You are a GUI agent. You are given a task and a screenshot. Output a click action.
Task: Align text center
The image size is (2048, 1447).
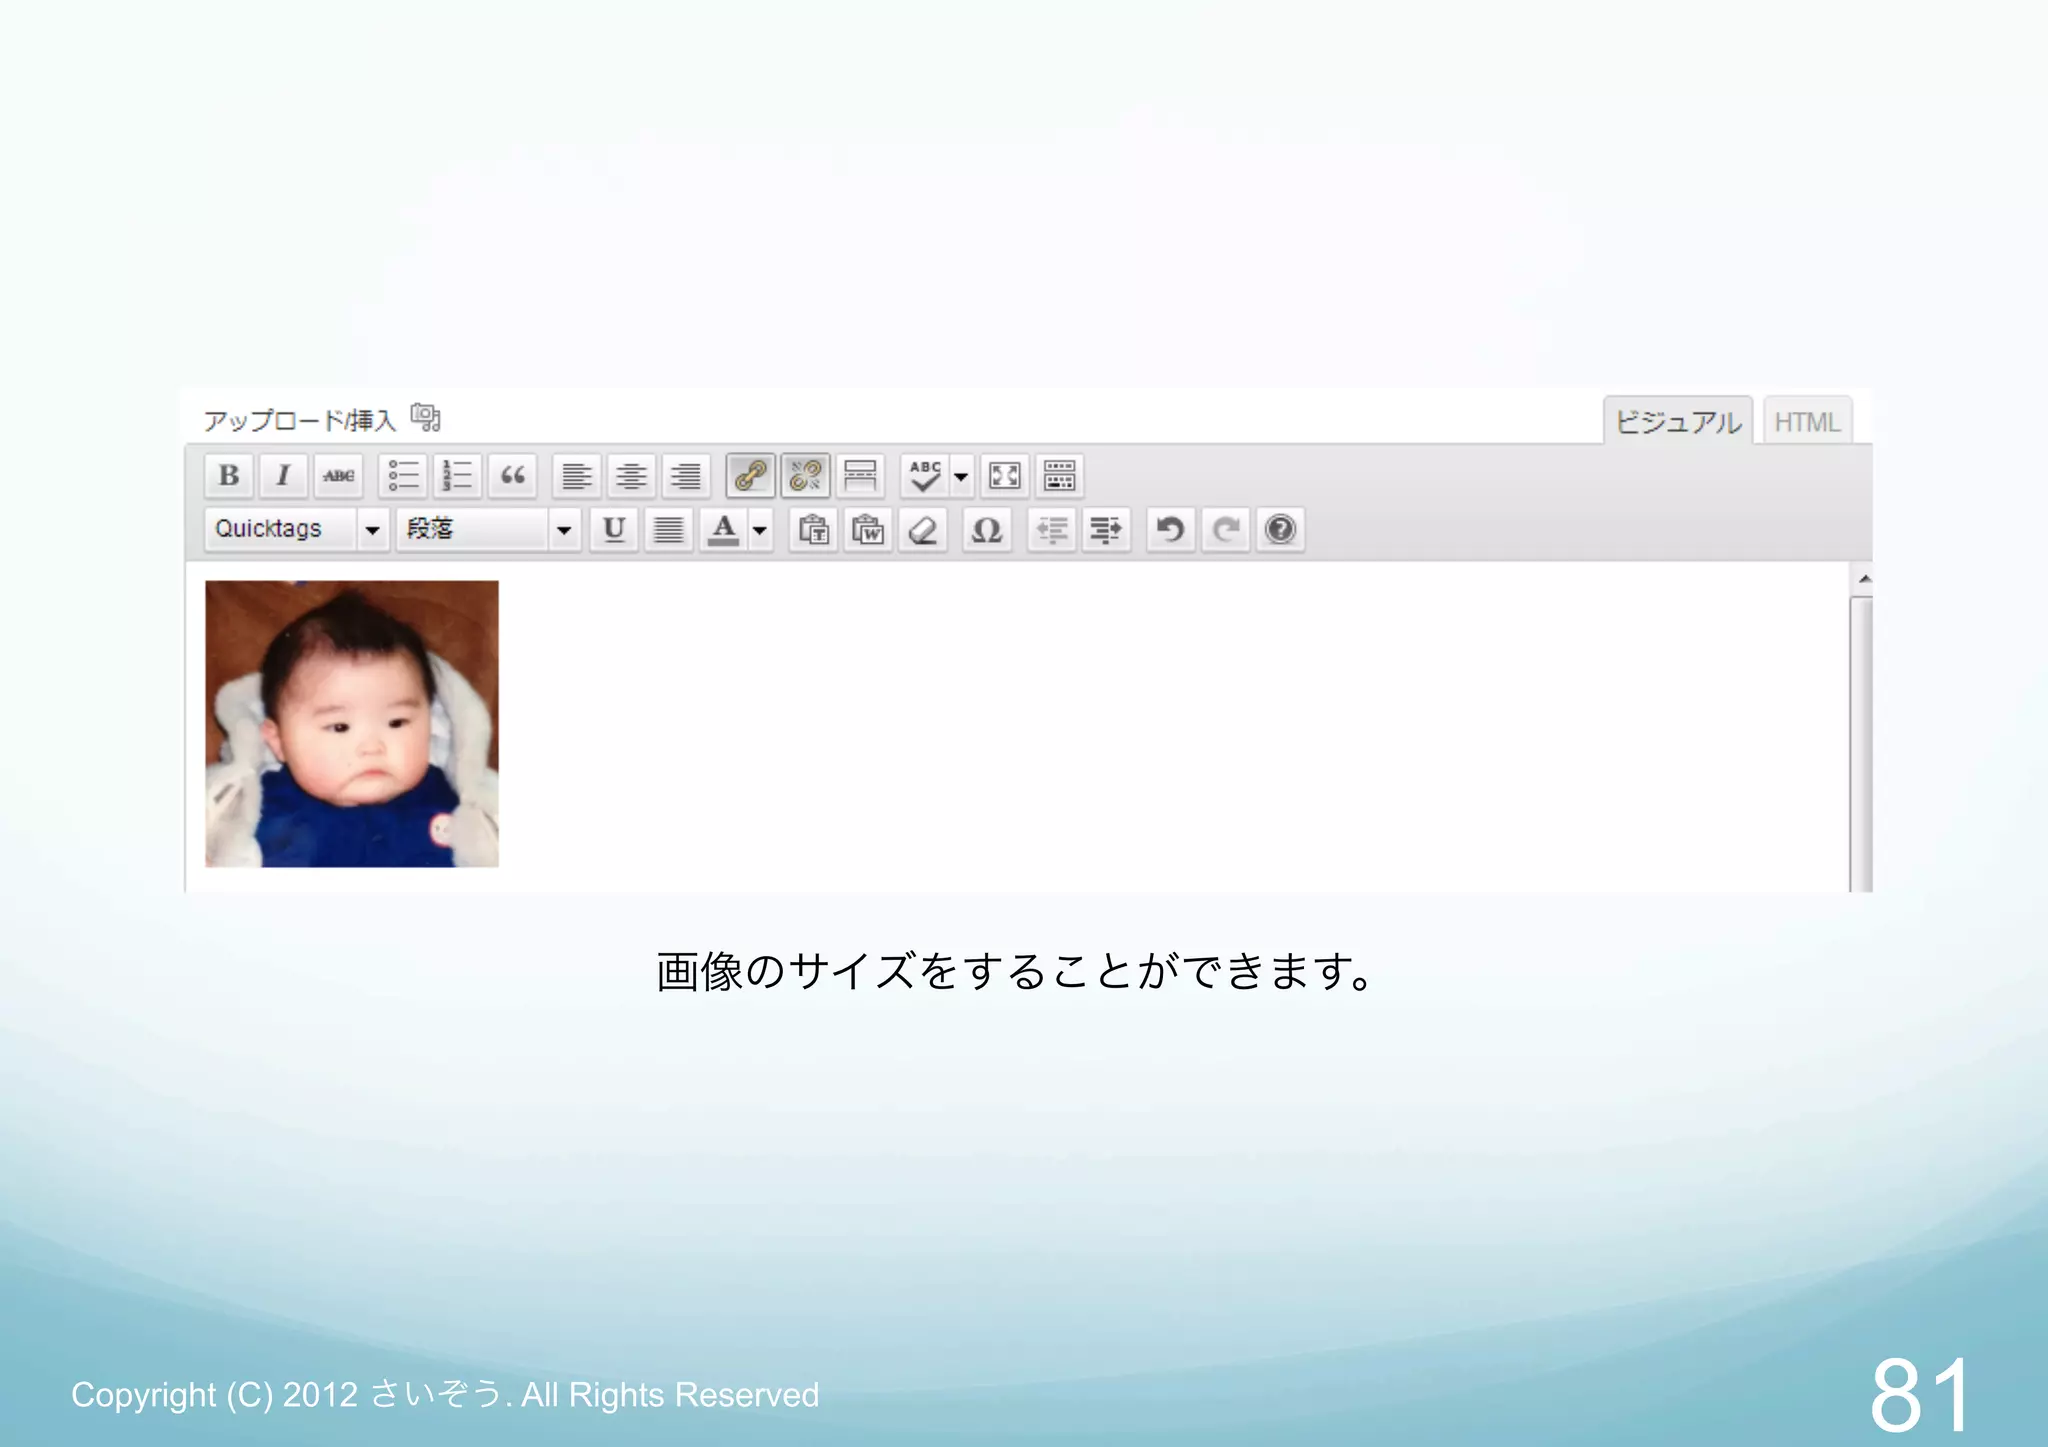click(x=631, y=476)
